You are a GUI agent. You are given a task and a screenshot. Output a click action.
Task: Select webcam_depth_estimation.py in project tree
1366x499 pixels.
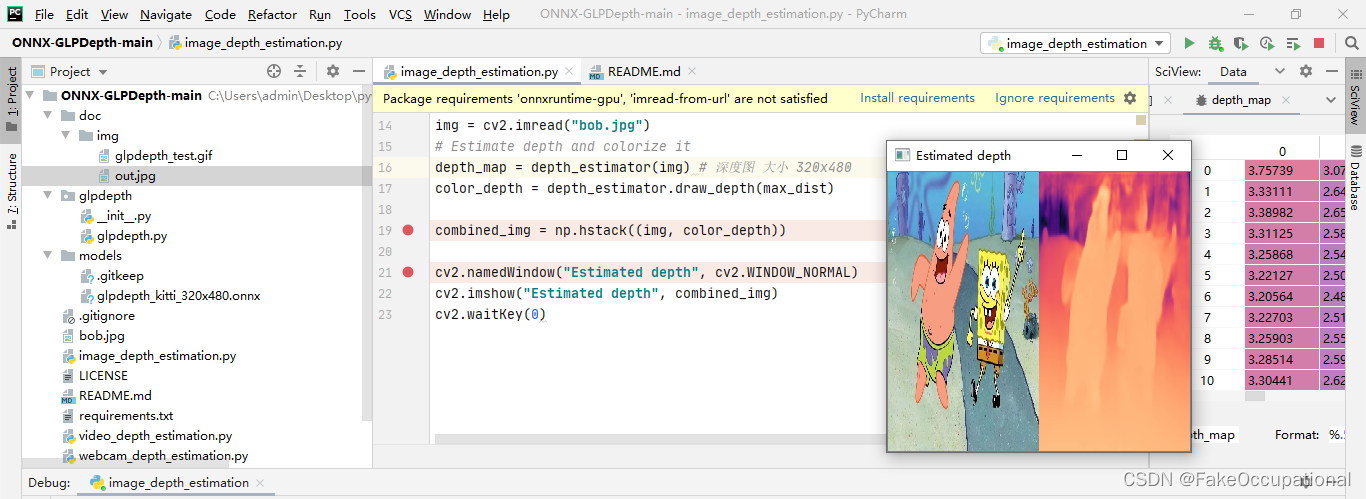[x=164, y=456]
